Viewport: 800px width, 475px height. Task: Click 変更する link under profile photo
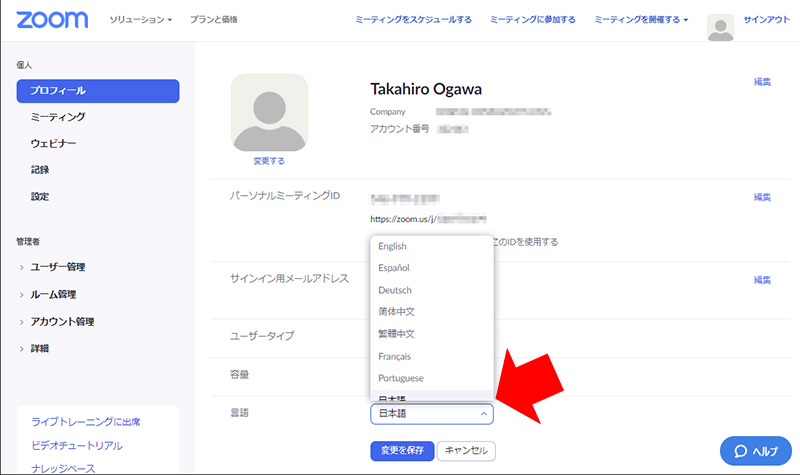[x=269, y=160]
